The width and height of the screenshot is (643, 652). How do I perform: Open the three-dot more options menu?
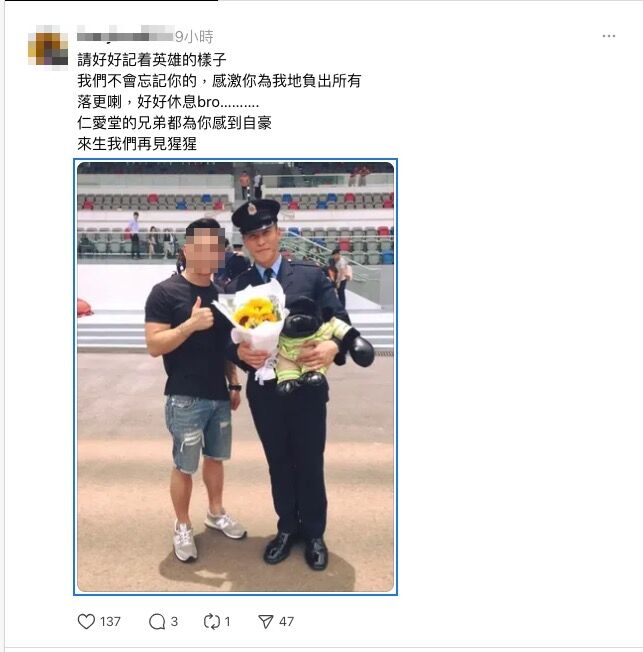[x=608, y=36]
